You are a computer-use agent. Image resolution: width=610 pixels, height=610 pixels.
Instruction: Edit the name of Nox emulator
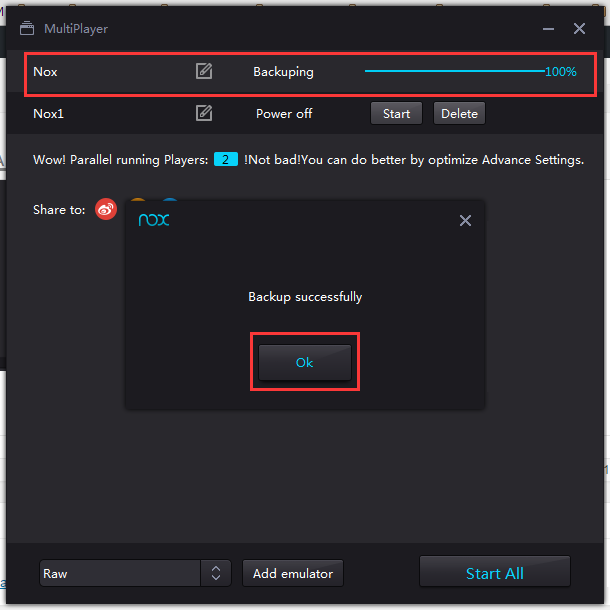[204, 71]
